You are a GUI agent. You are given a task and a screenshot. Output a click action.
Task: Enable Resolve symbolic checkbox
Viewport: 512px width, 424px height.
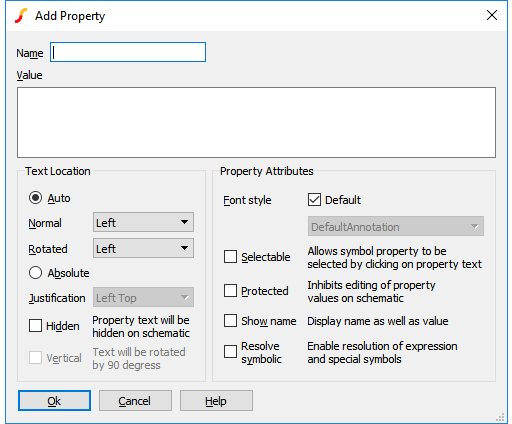tap(230, 352)
